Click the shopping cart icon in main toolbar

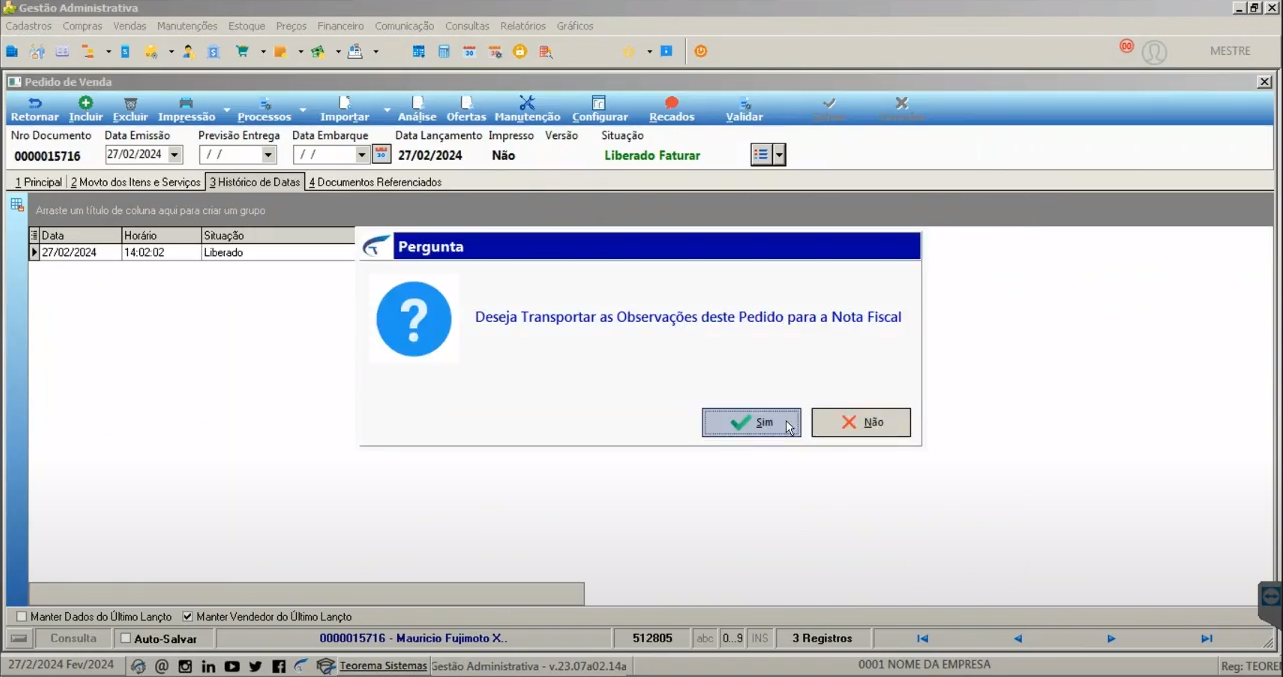[242, 52]
